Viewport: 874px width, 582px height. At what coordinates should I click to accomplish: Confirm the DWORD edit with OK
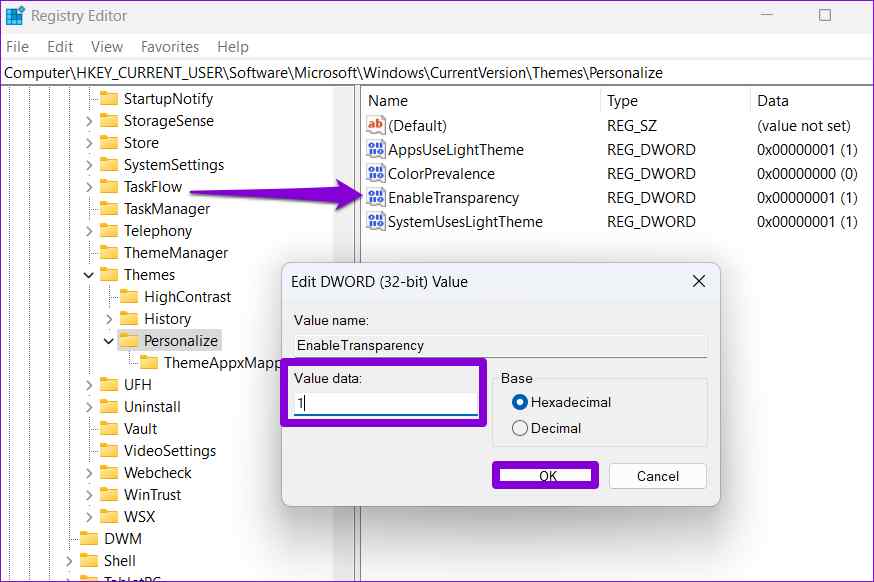point(546,476)
